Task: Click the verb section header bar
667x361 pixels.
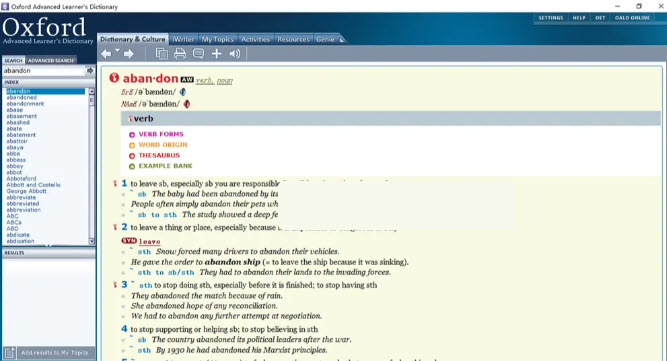Action: (390, 119)
